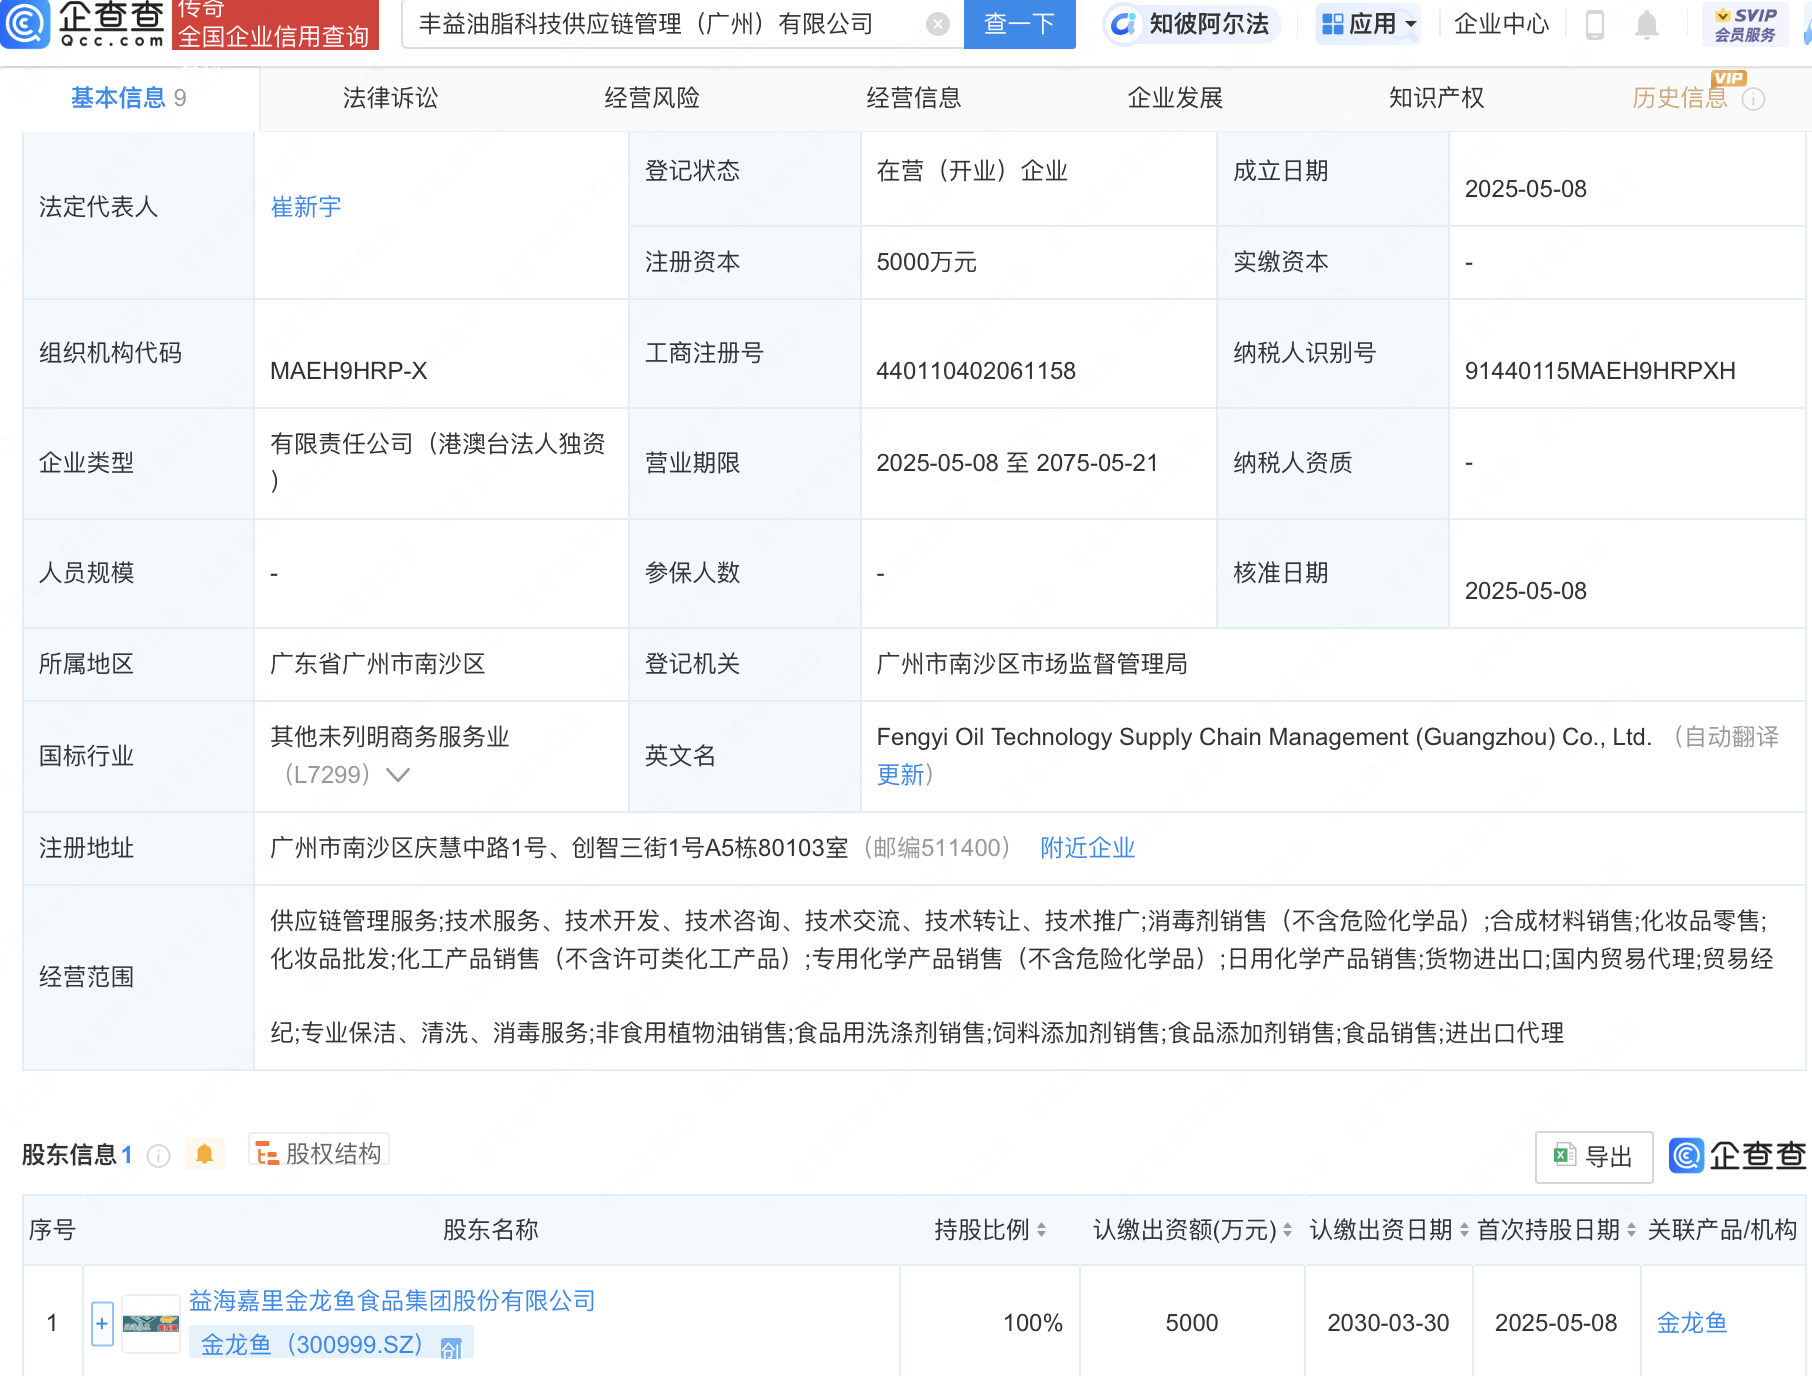Click the Qichacha logo icon
Image resolution: width=1812 pixels, height=1376 pixels.
24,23
